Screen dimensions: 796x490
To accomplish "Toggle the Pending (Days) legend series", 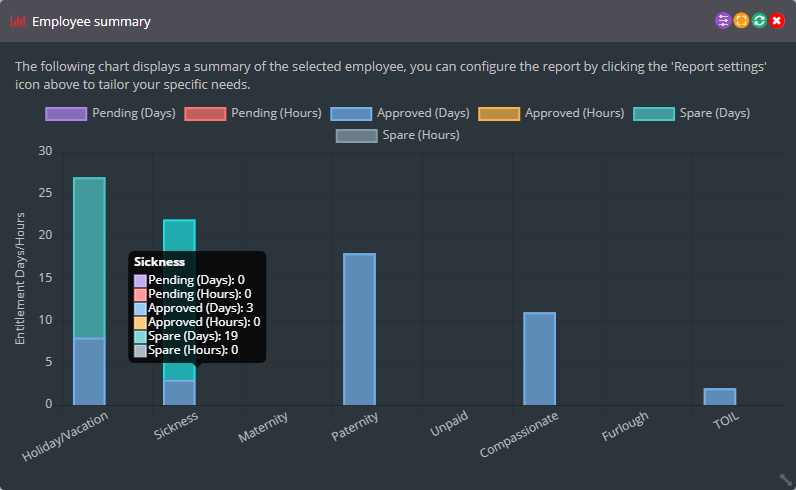I will click(110, 113).
